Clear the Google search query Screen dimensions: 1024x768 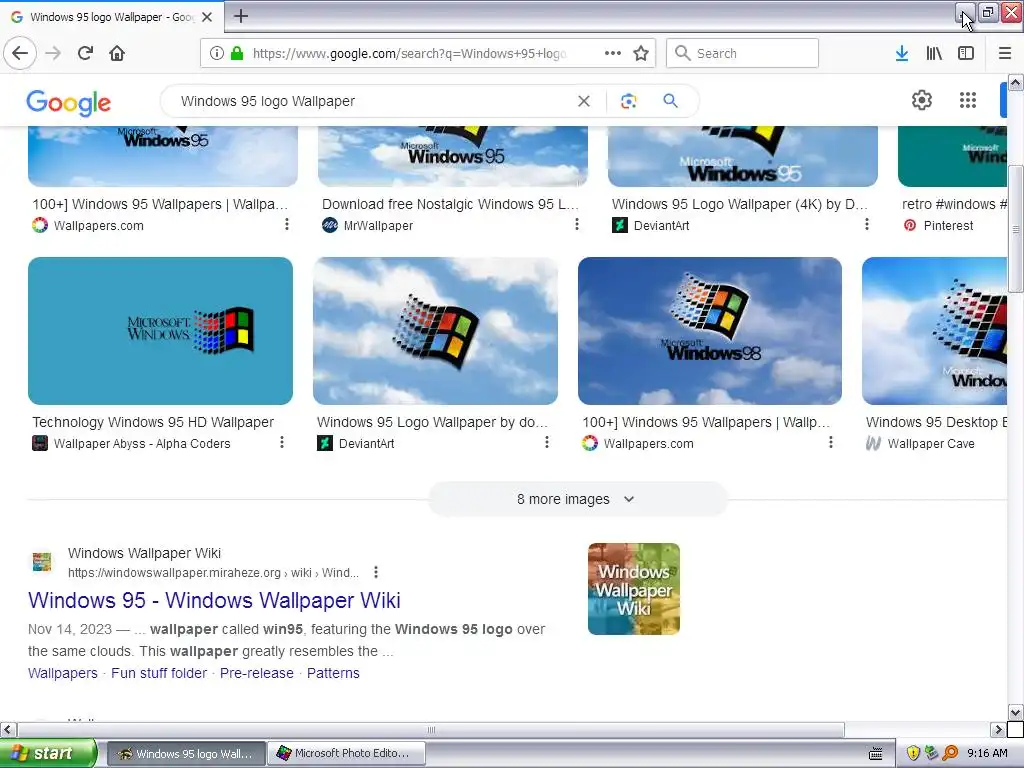coord(584,101)
